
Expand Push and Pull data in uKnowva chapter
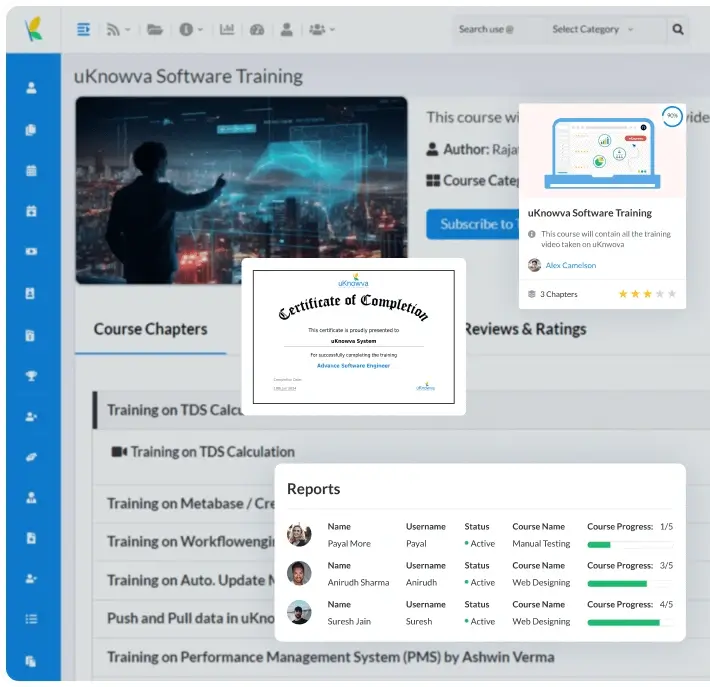[191, 618]
